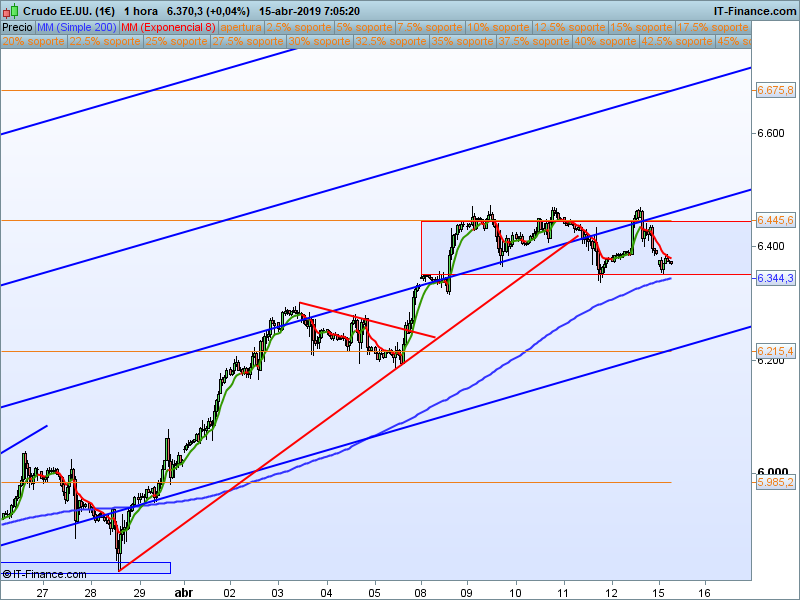Click the 42.5% soporte label

[x=677, y=41]
